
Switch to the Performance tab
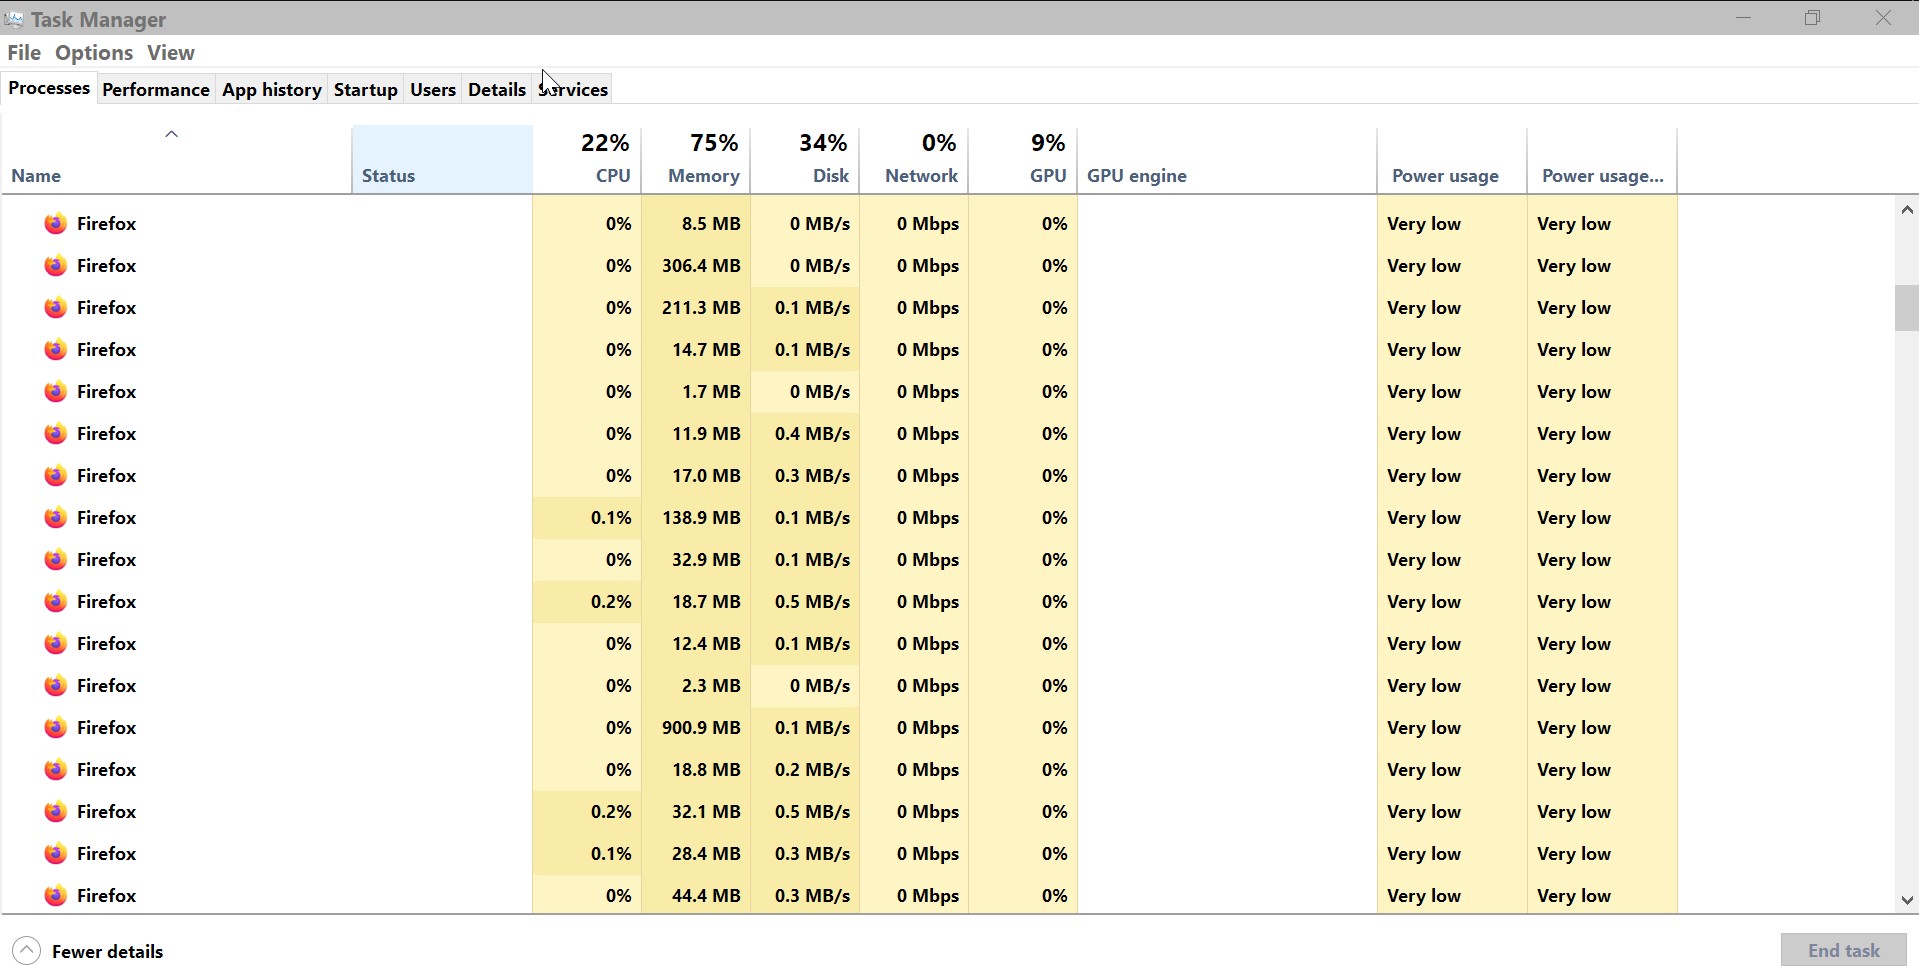[156, 89]
